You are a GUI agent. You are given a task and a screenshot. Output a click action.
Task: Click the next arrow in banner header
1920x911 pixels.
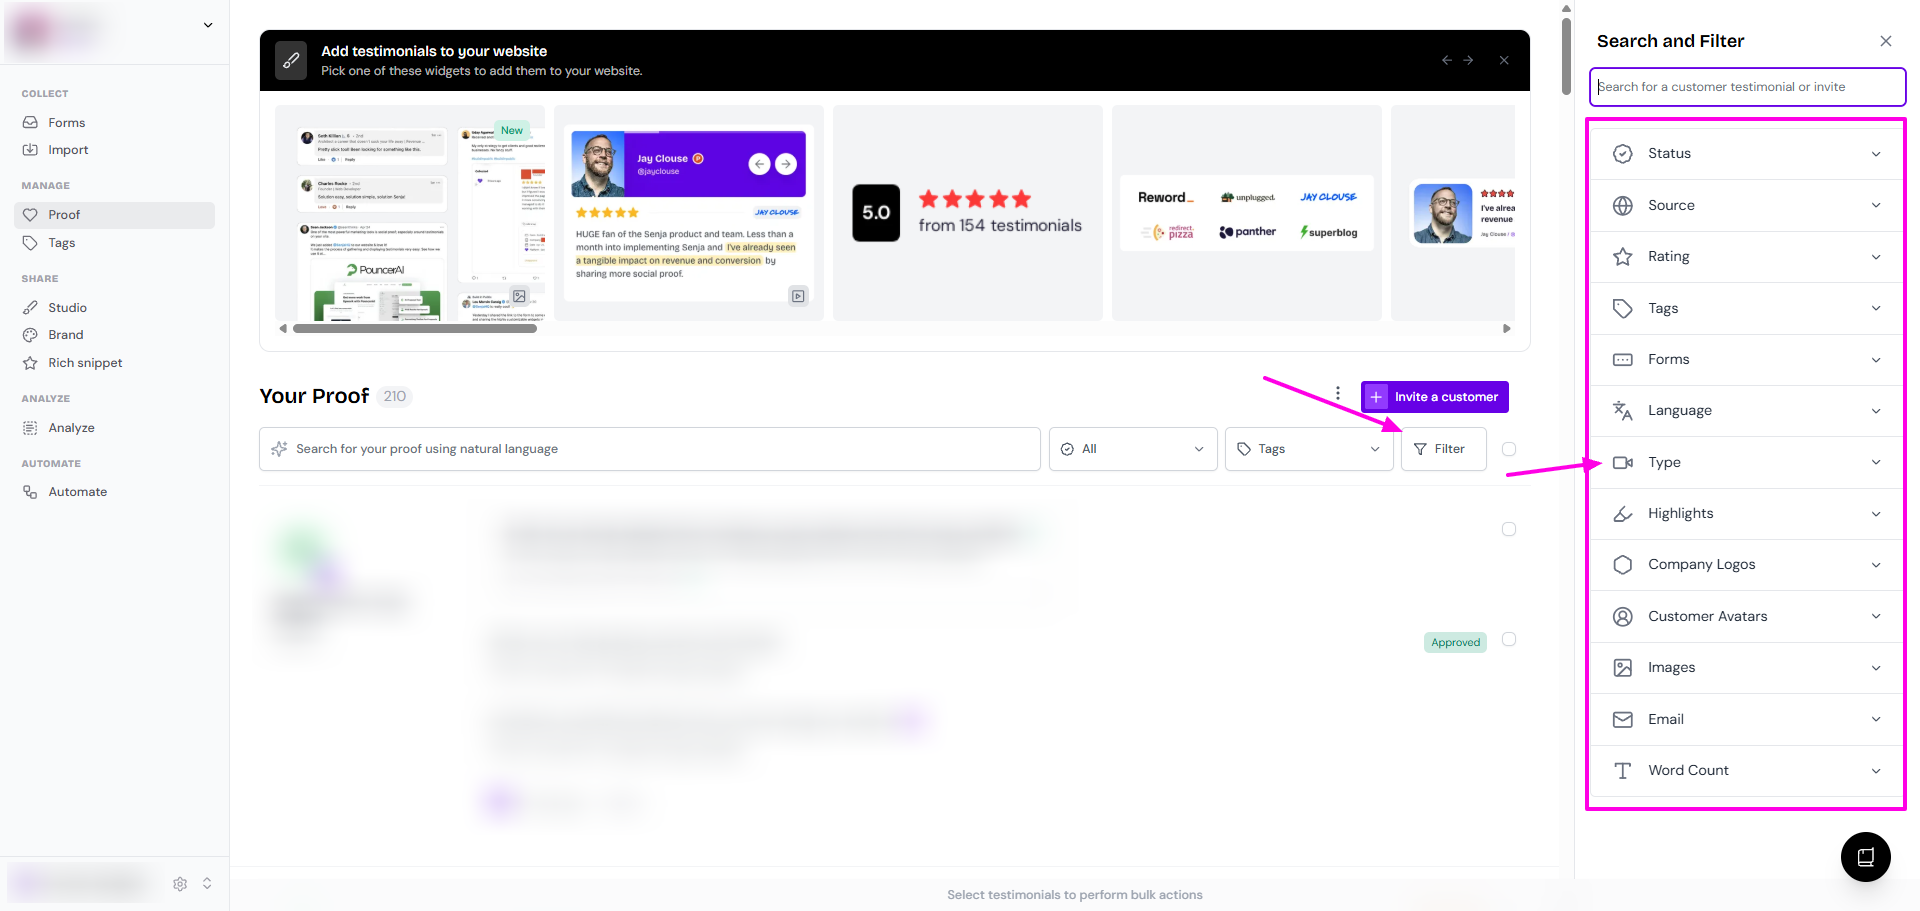point(1468,60)
